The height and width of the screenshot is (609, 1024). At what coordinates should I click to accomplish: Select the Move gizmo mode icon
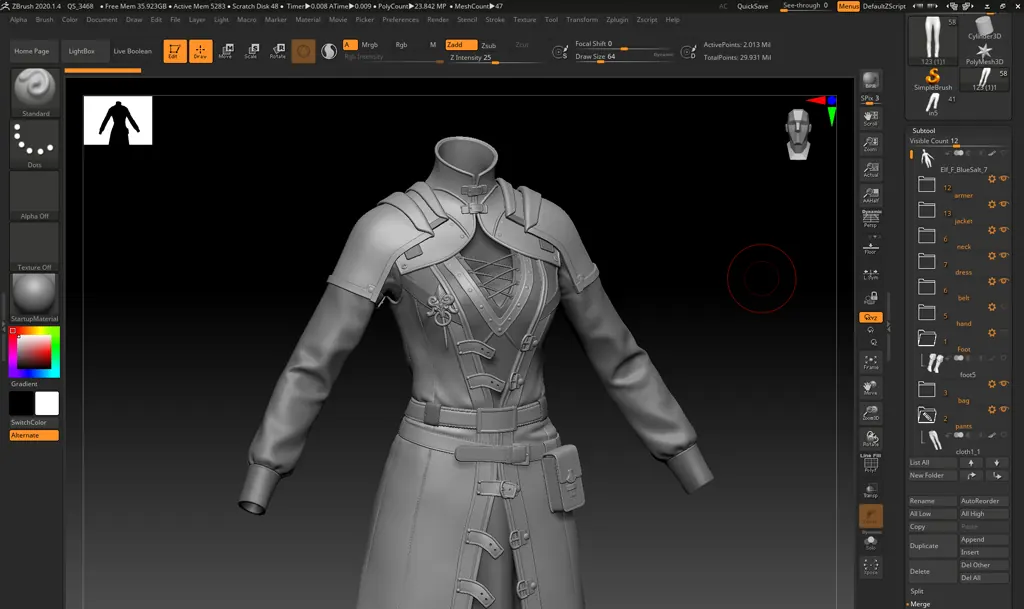(226, 51)
